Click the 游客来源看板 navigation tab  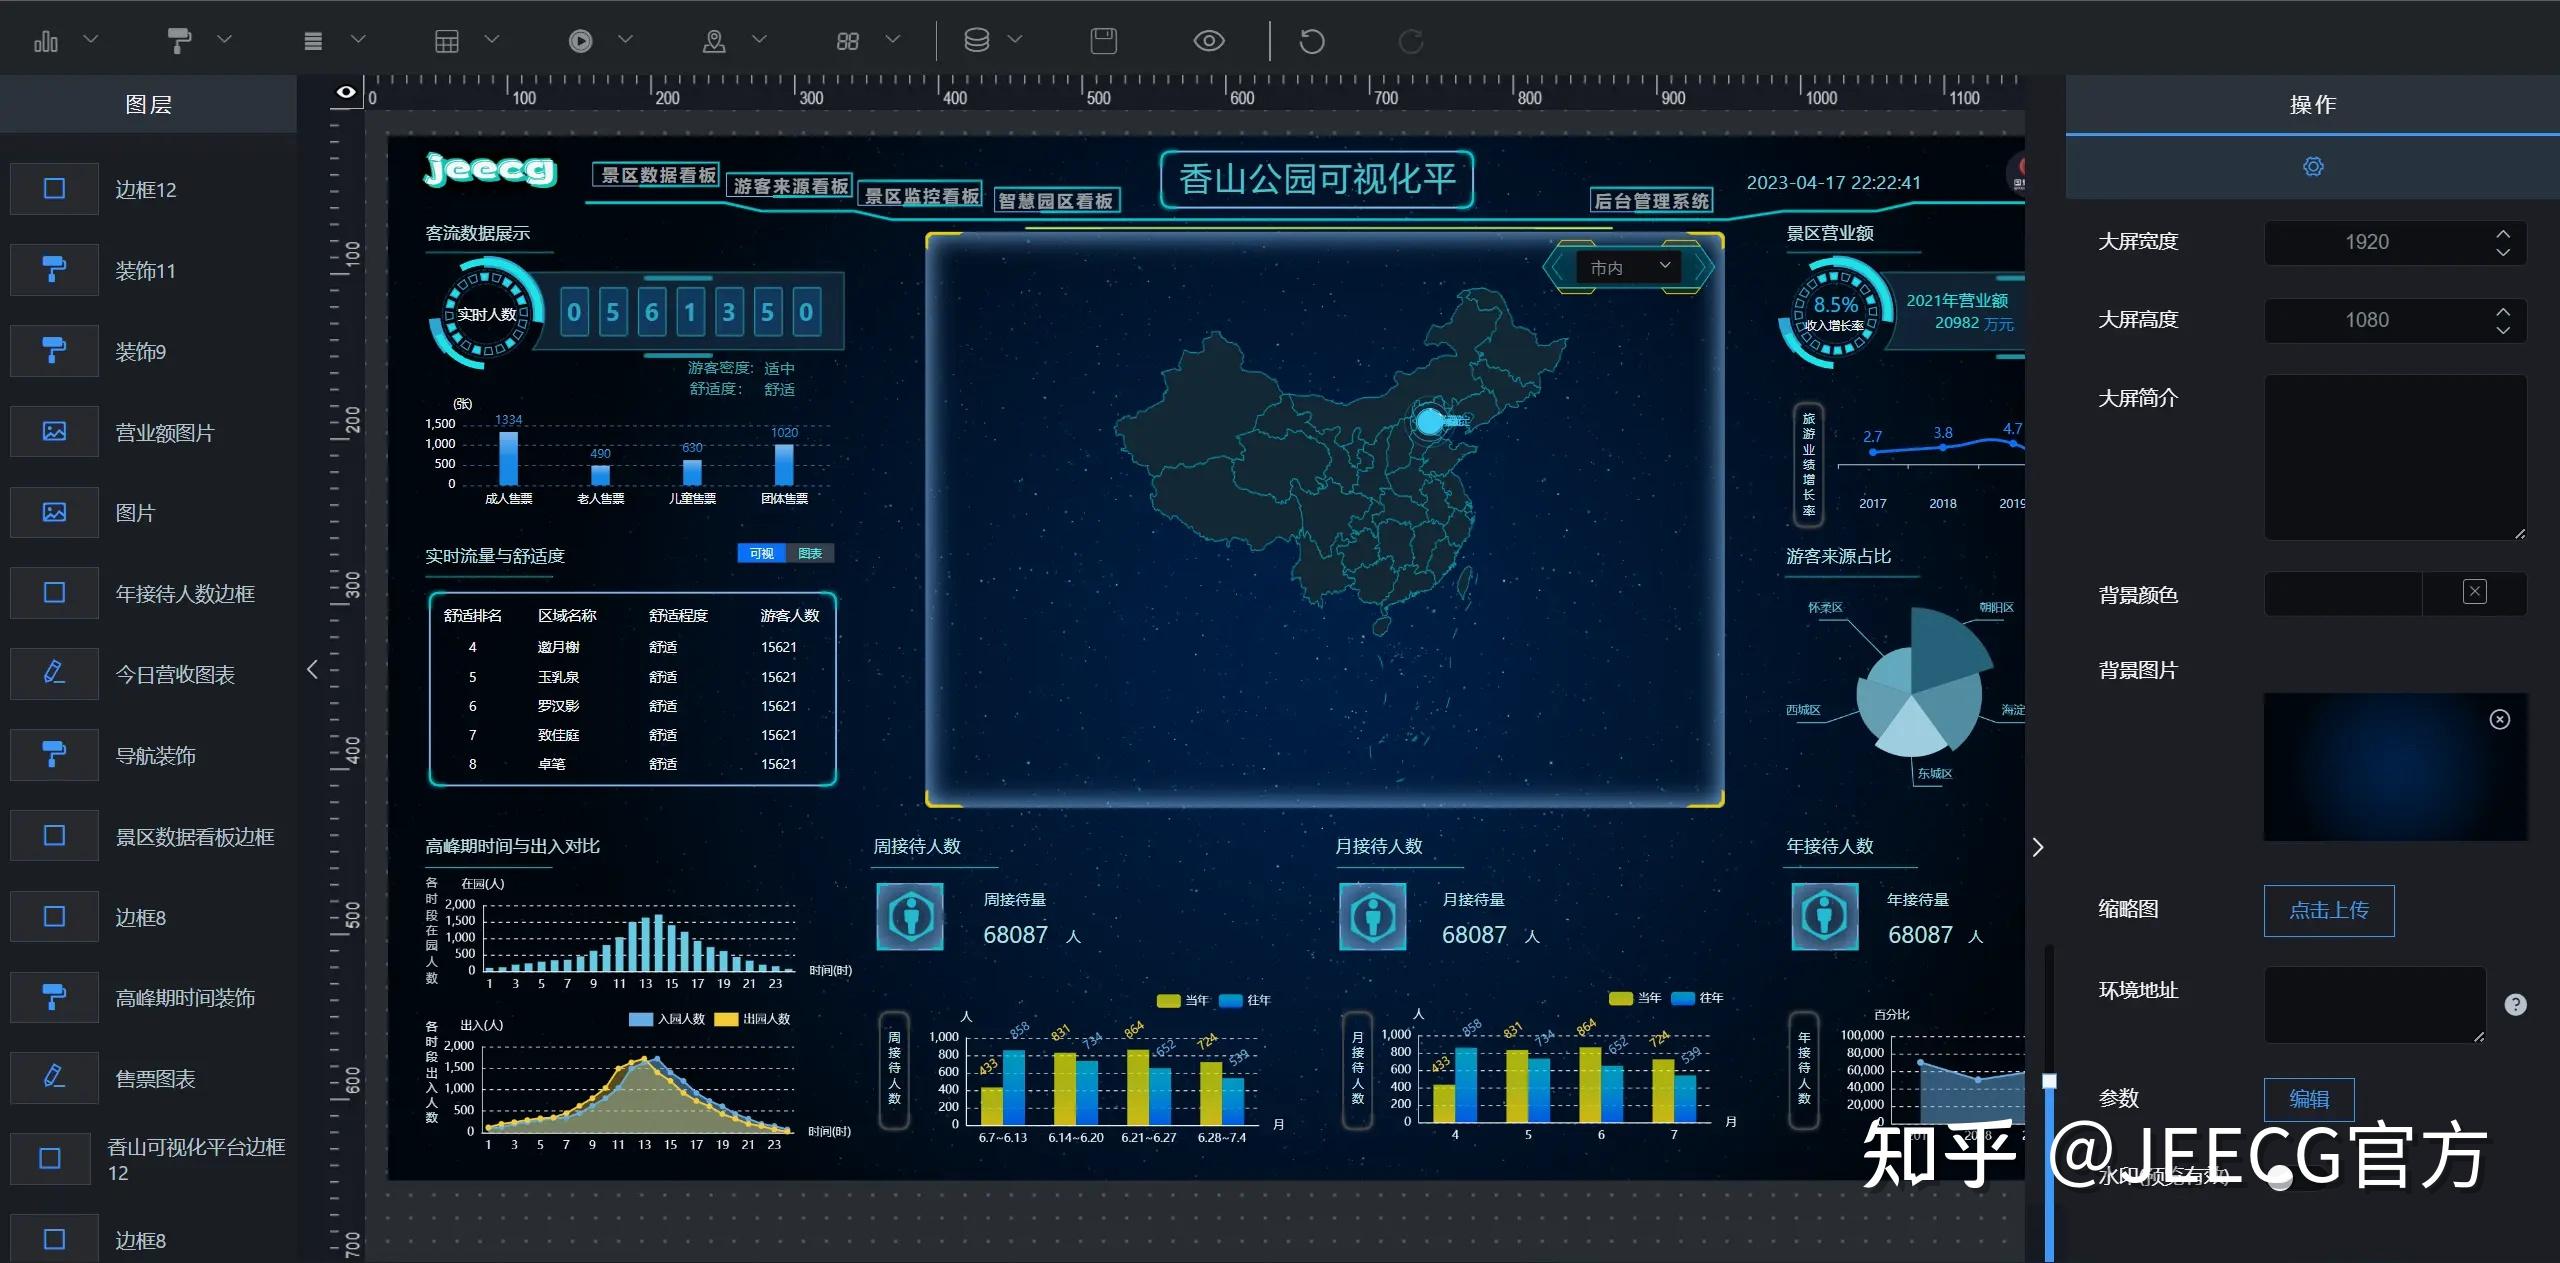point(790,186)
